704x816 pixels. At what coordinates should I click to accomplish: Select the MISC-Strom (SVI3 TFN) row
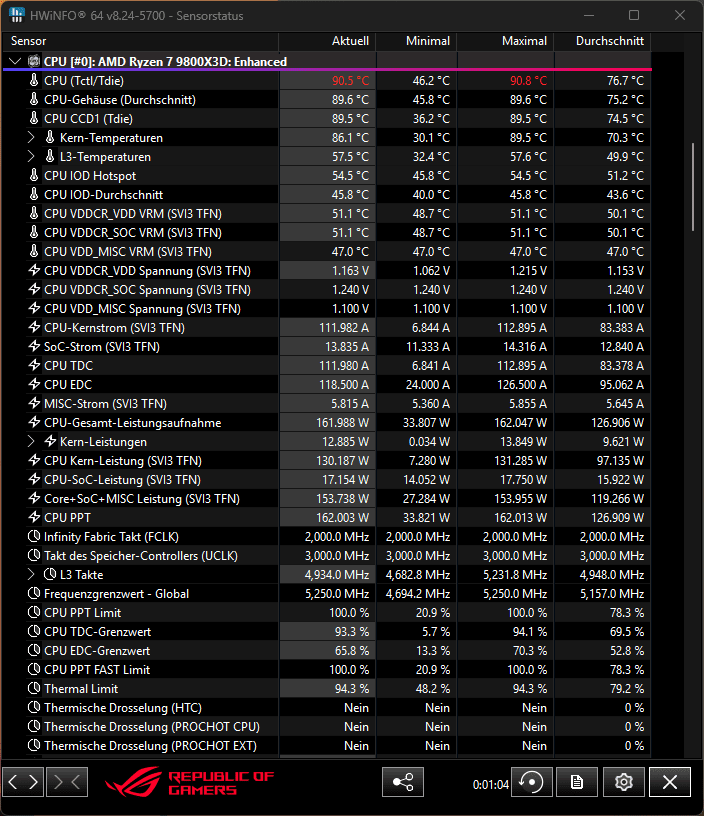pyautogui.click(x=327, y=403)
